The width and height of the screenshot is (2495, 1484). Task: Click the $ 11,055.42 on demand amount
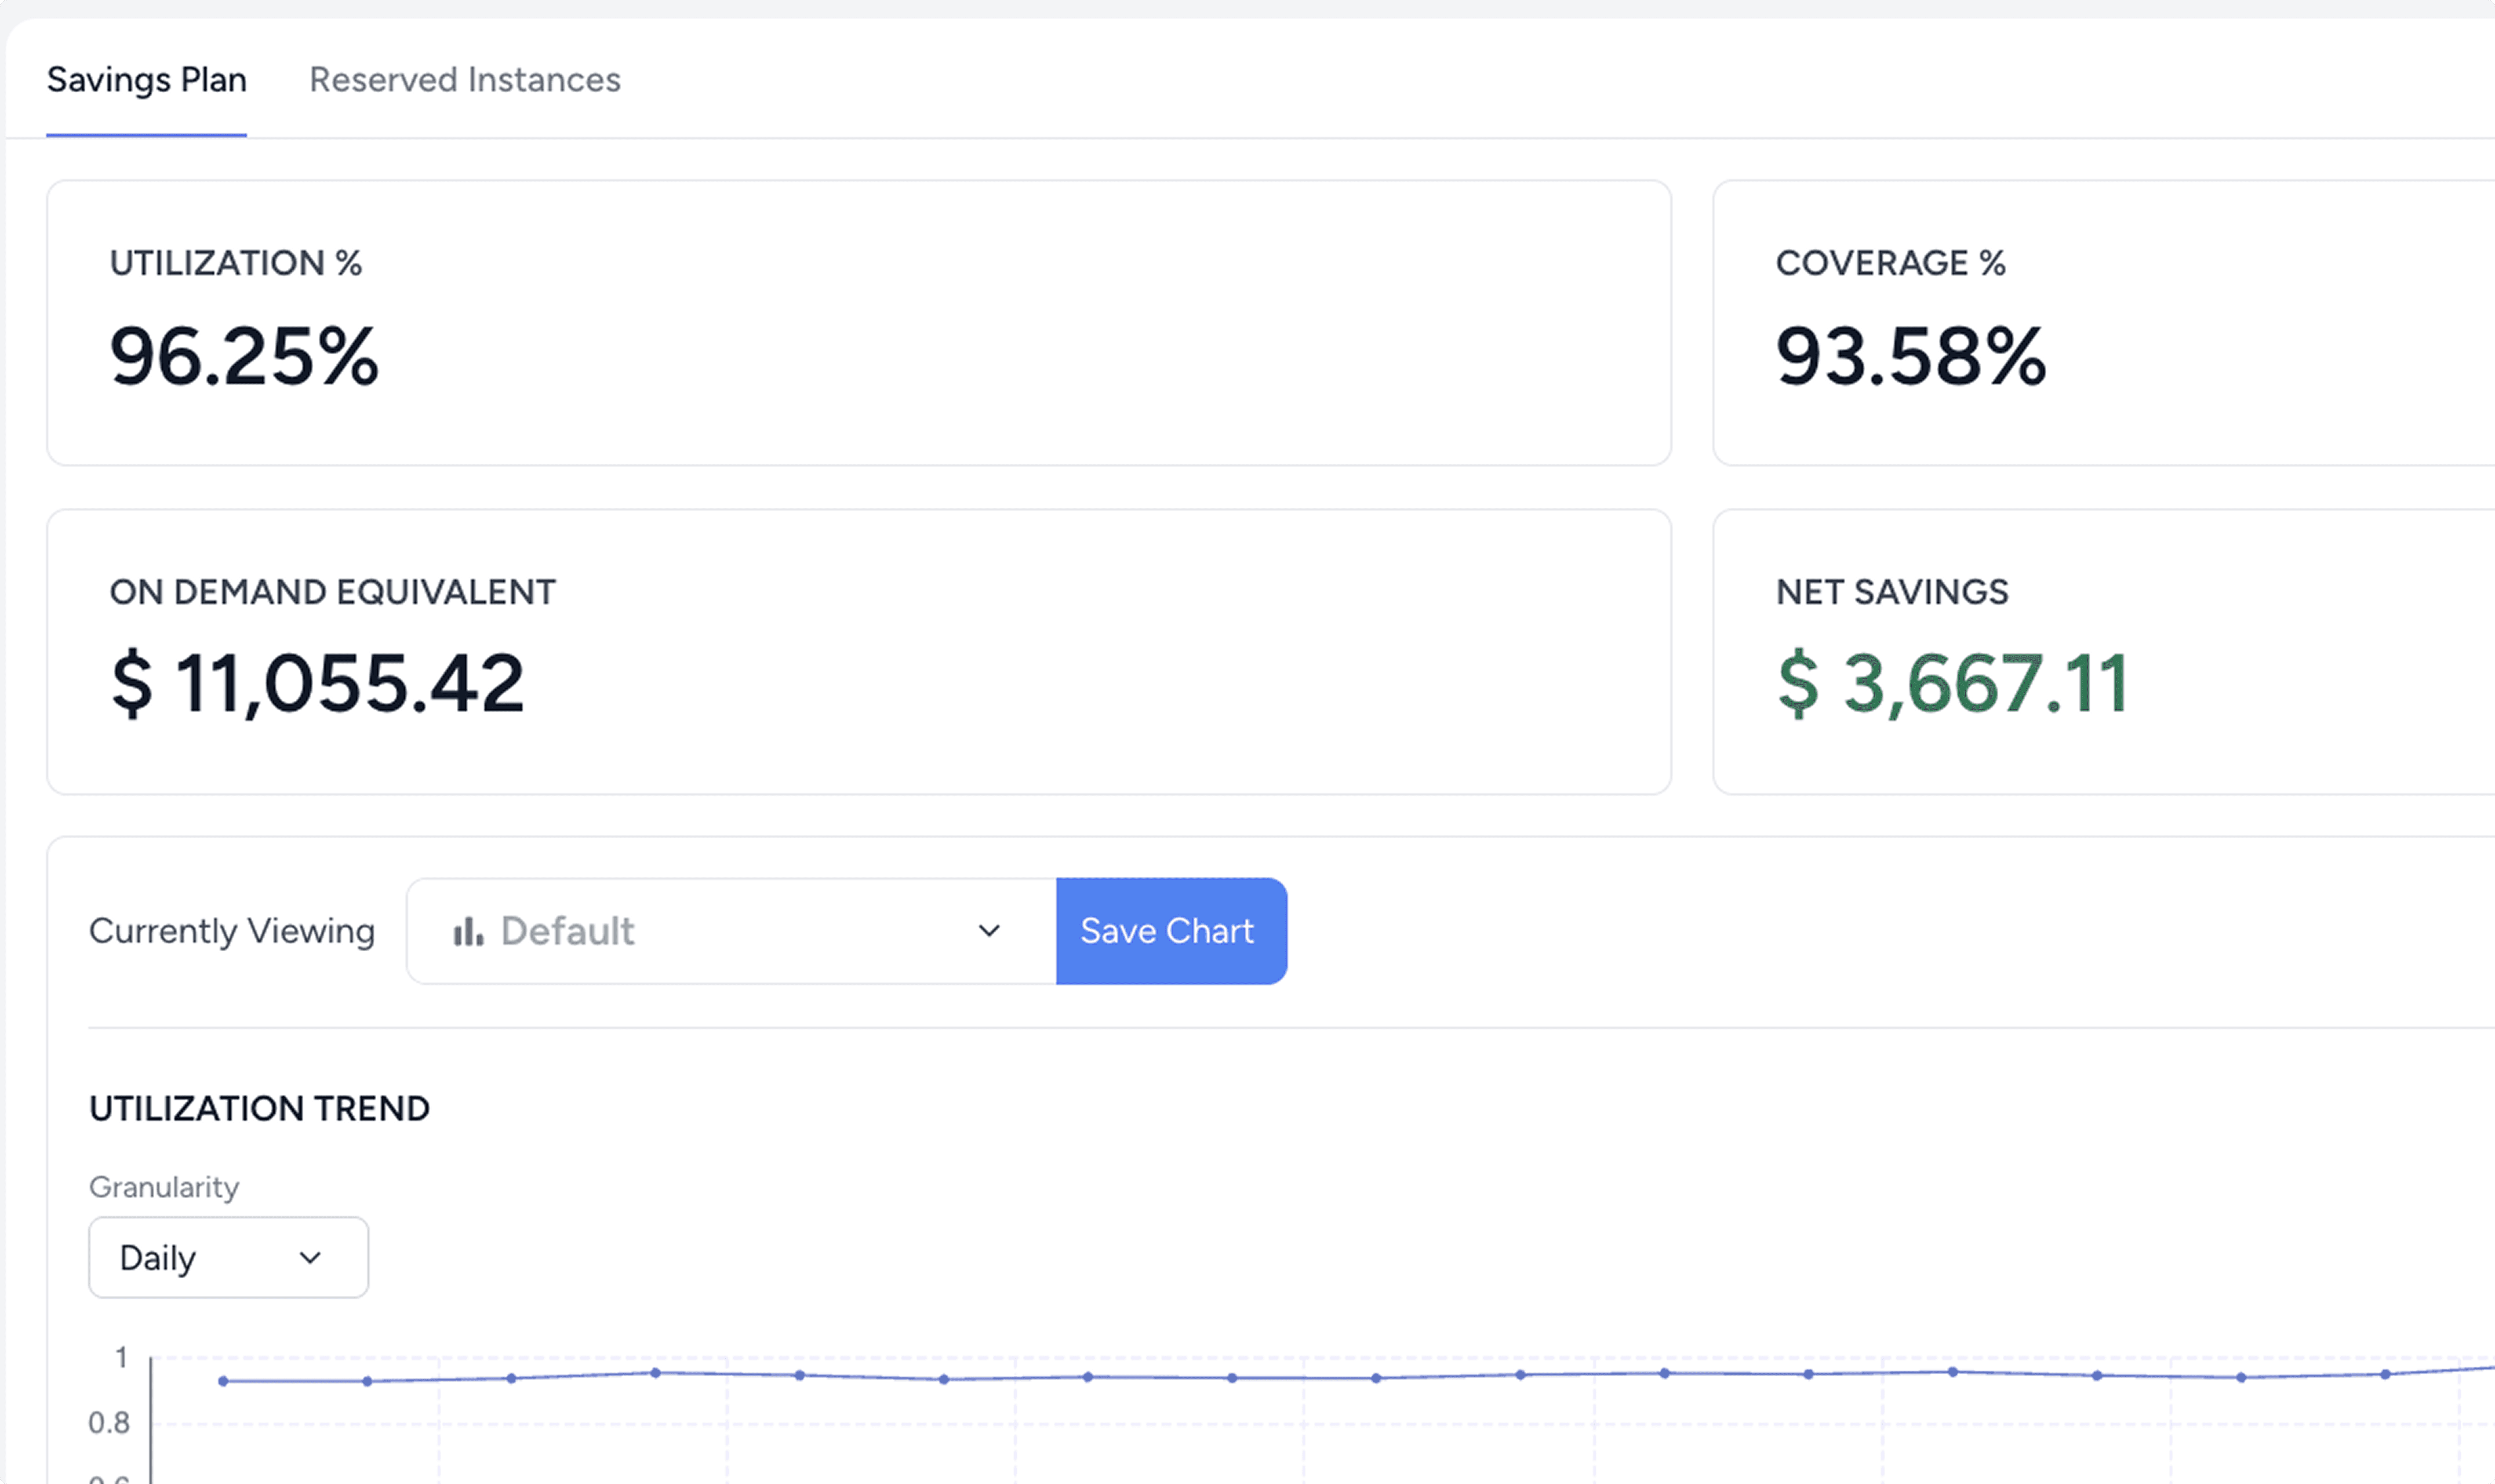click(x=317, y=683)
